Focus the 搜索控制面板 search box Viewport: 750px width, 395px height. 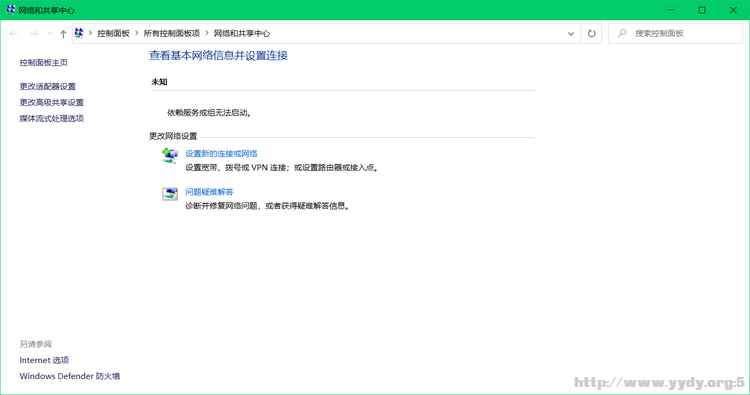[675, 33]
